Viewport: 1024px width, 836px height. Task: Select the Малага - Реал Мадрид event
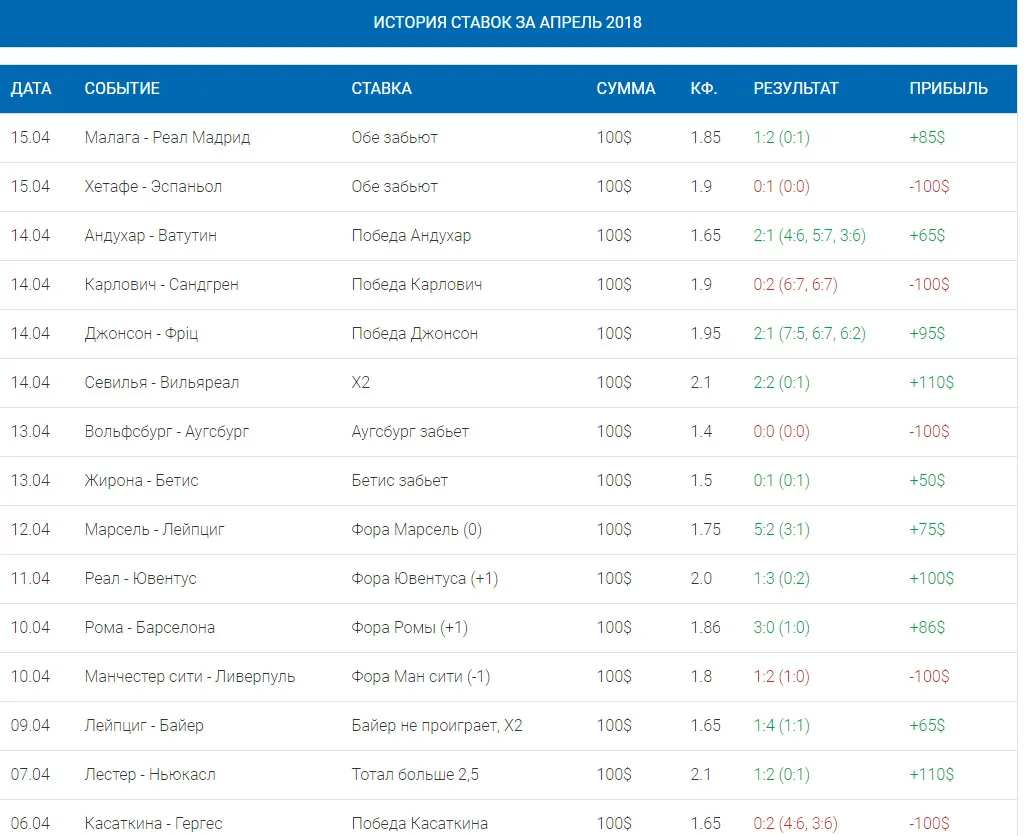(167, 138)
